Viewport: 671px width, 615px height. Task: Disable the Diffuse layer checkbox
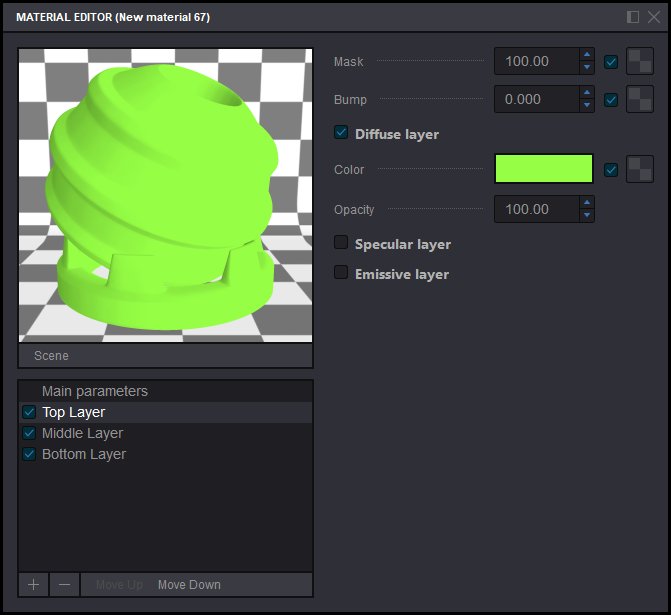341,133
